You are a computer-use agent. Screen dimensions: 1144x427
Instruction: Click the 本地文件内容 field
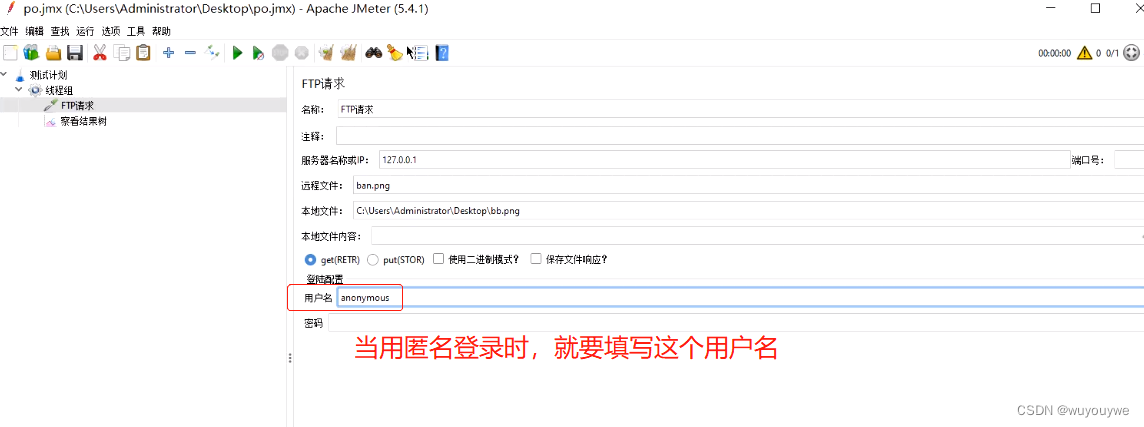tap(757, 236)
